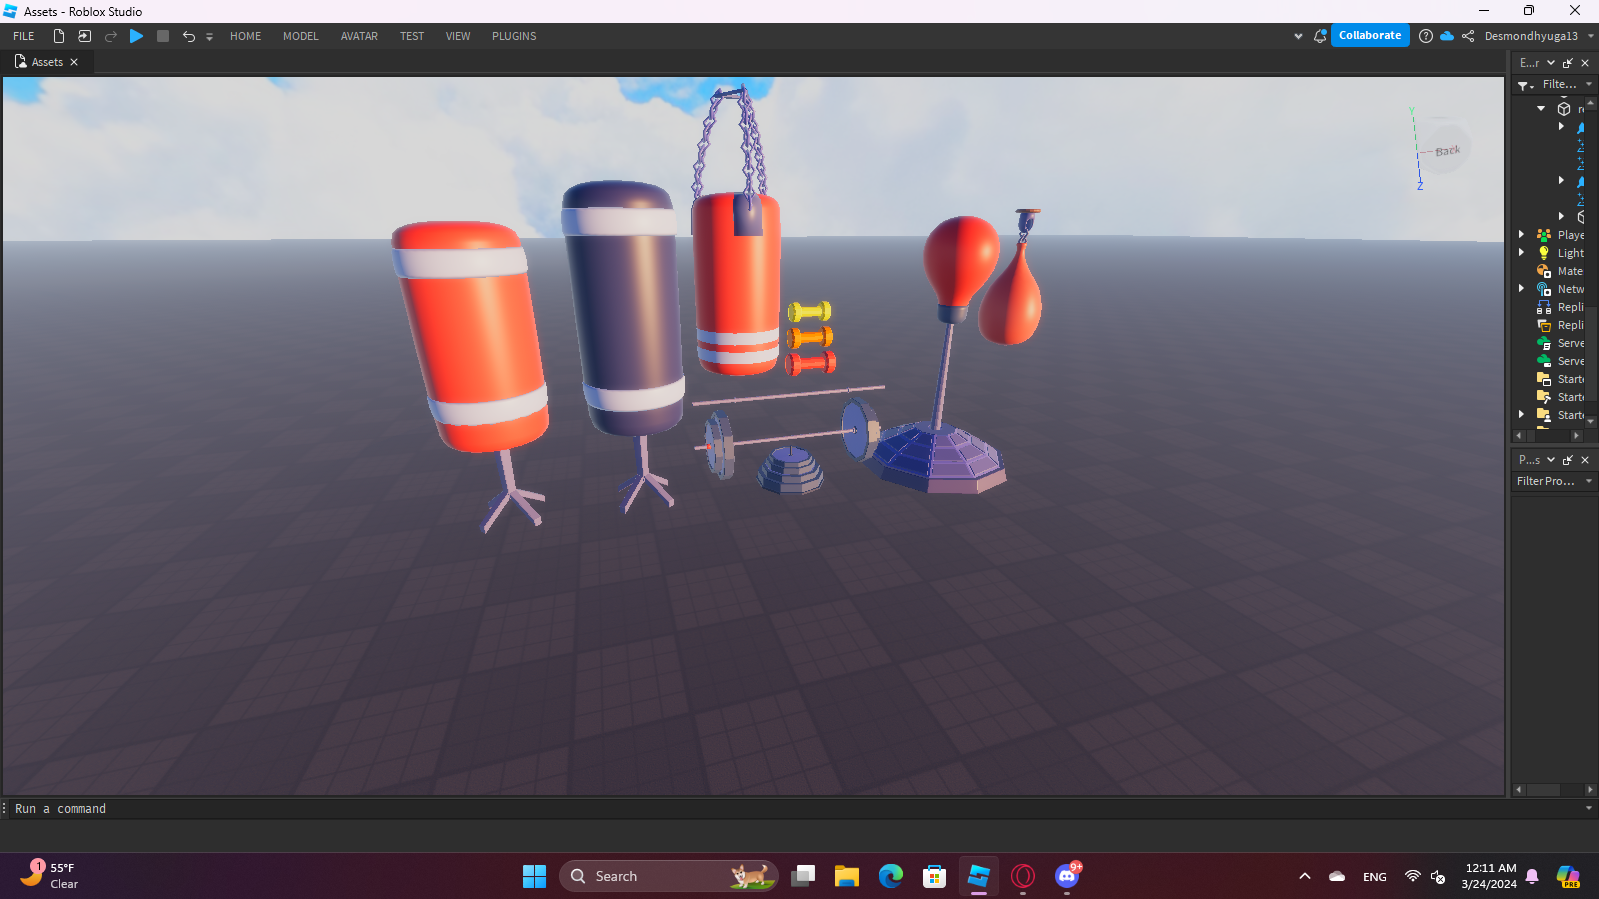The image size is (1599, 899).
Task: Switch to the TEST ribbon tab
Action: click(x=412, y=36)
